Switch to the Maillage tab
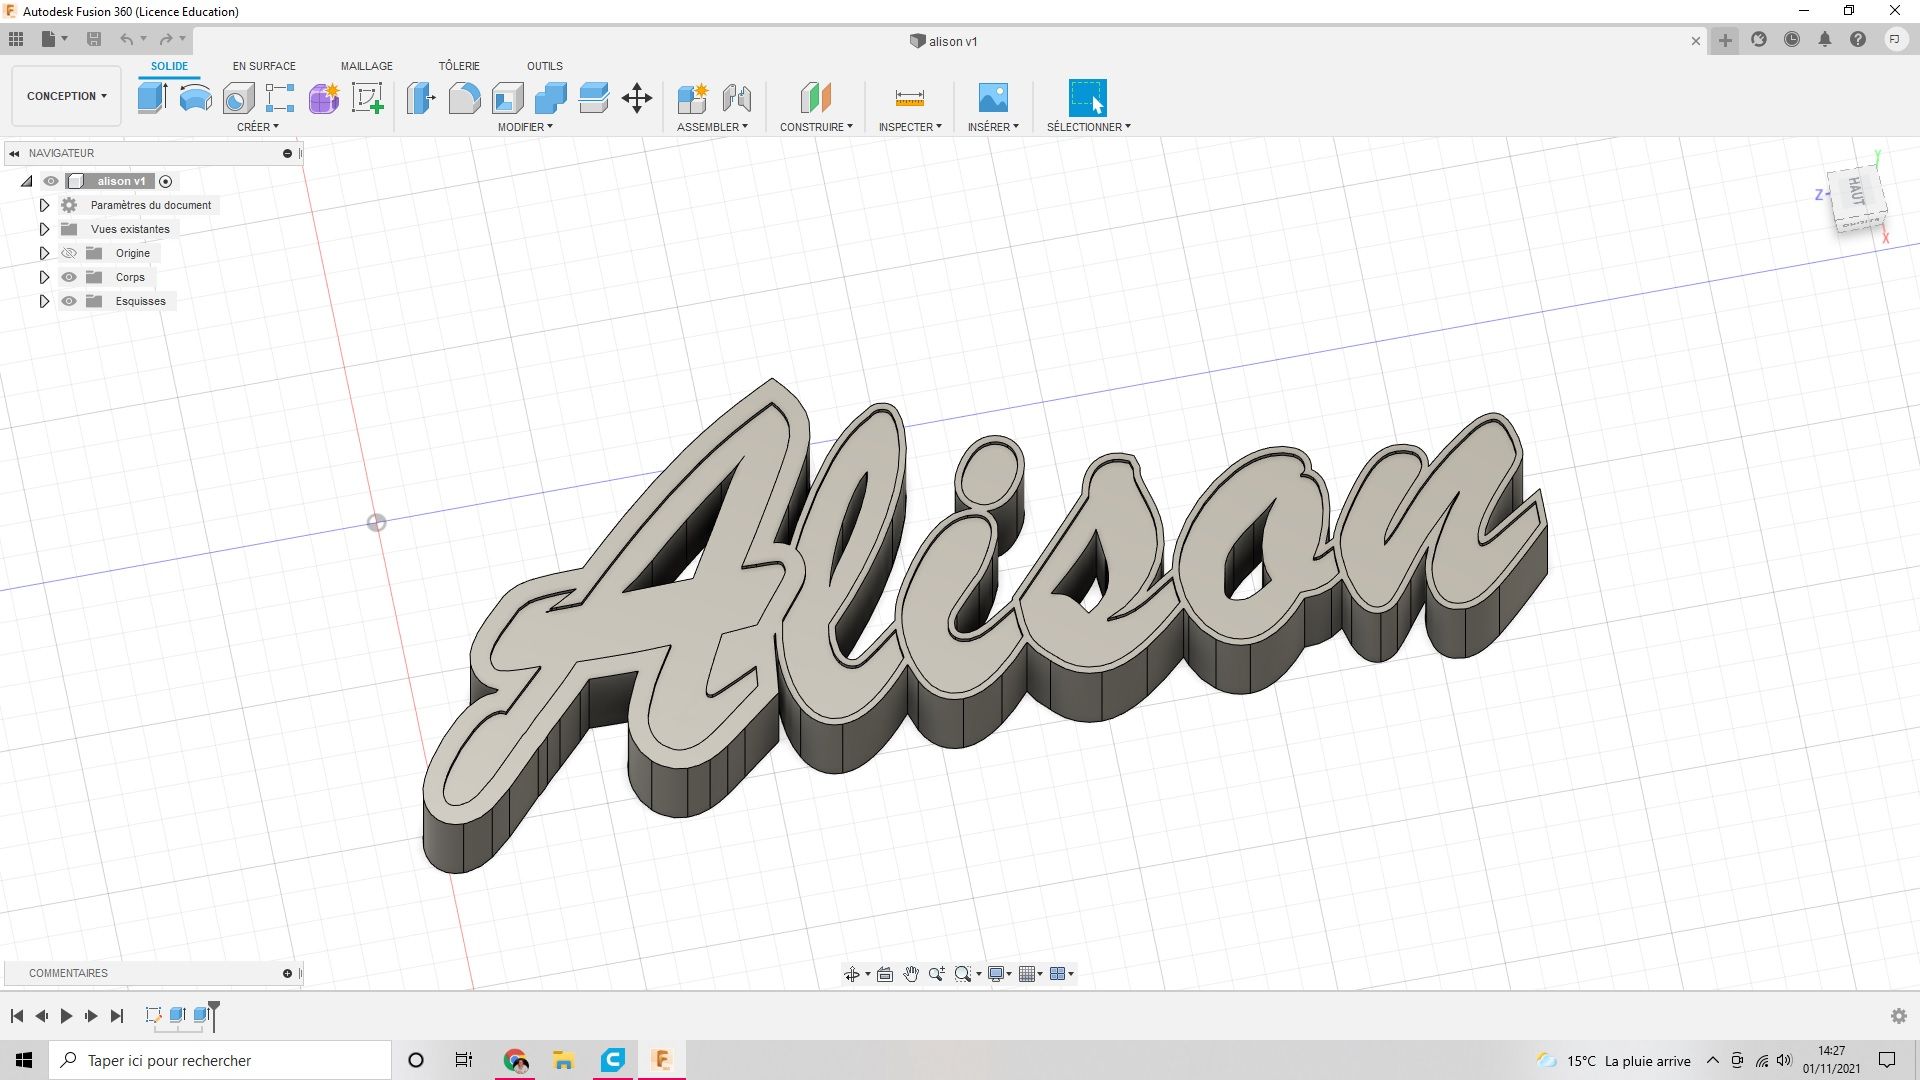 coord(366,66)
